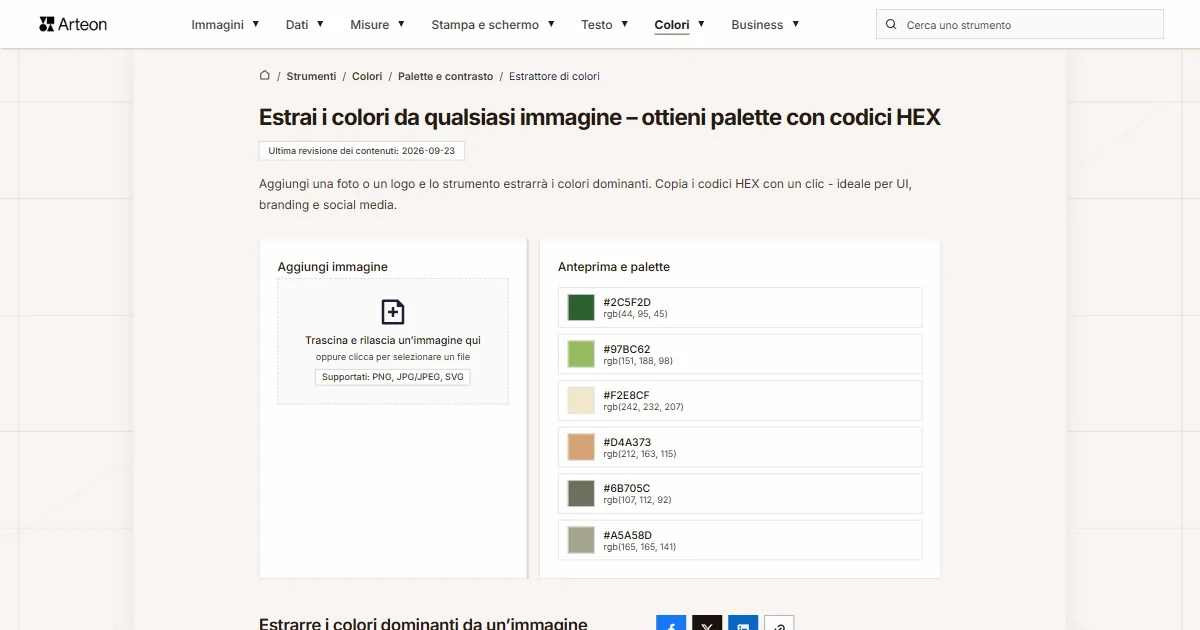Click the add-file icon in drop zone

tap(393, 311)
